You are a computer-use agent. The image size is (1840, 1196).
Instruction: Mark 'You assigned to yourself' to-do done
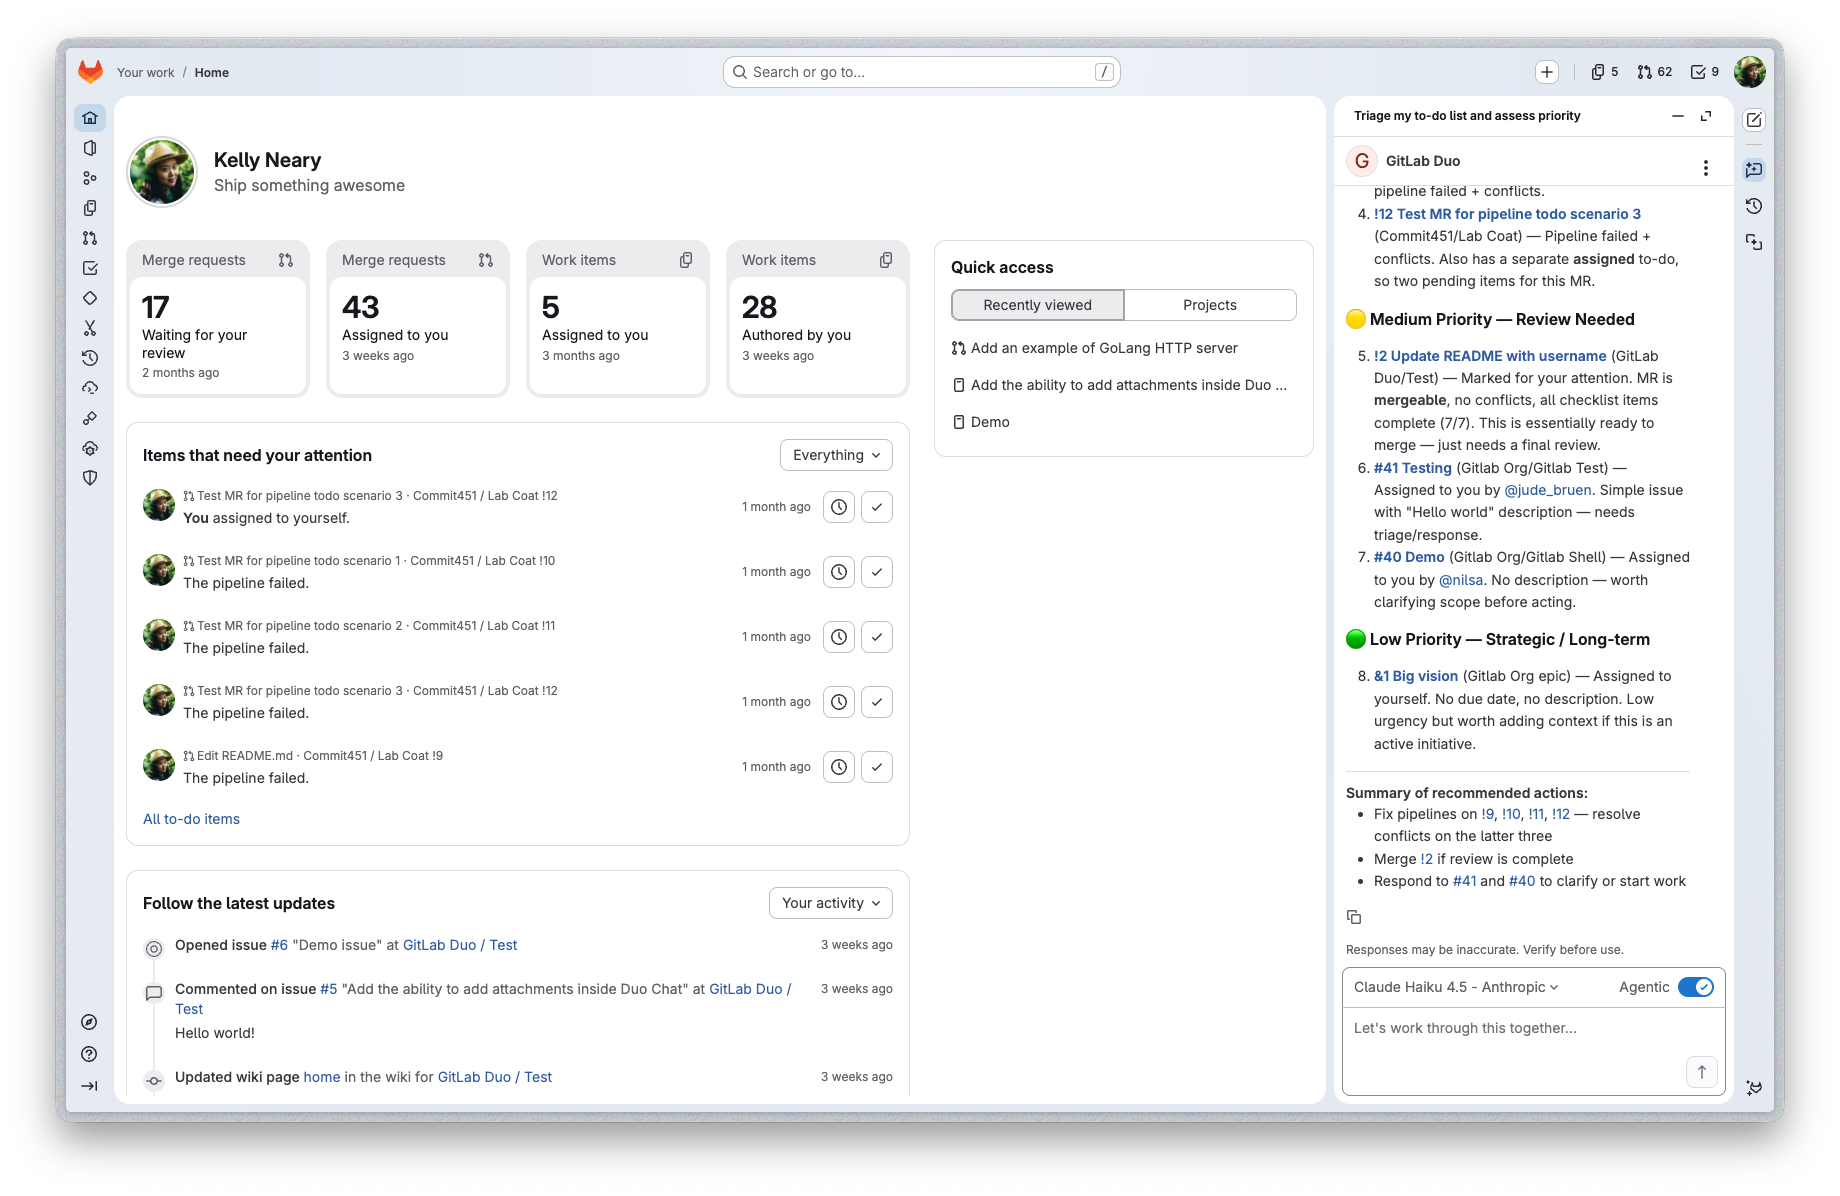click(x=877, y=507)
